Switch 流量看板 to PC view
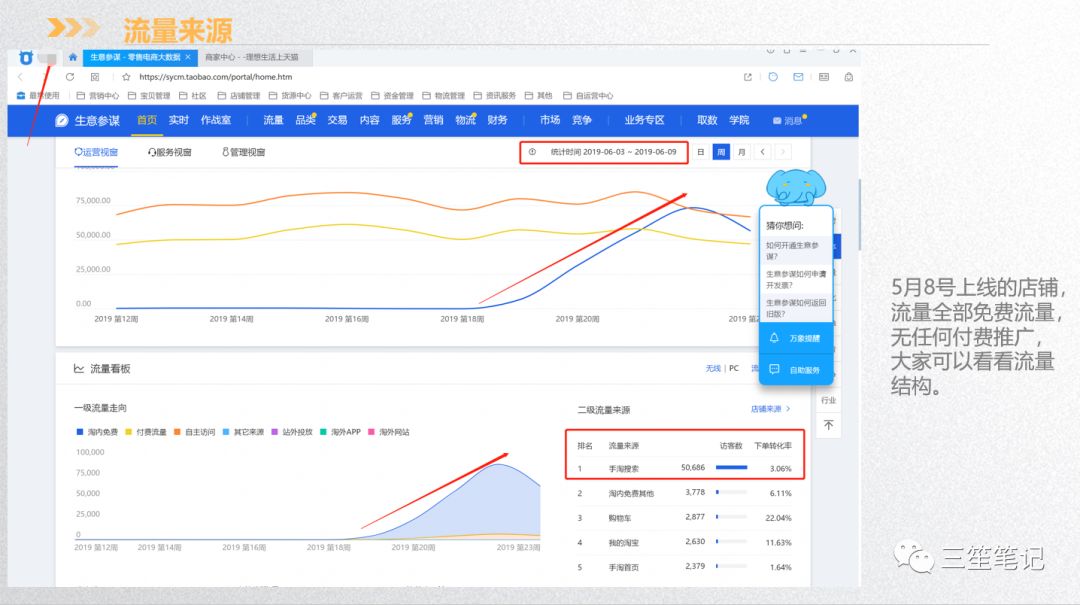This screenshot has height=605, width=1080. click(734, 369)
